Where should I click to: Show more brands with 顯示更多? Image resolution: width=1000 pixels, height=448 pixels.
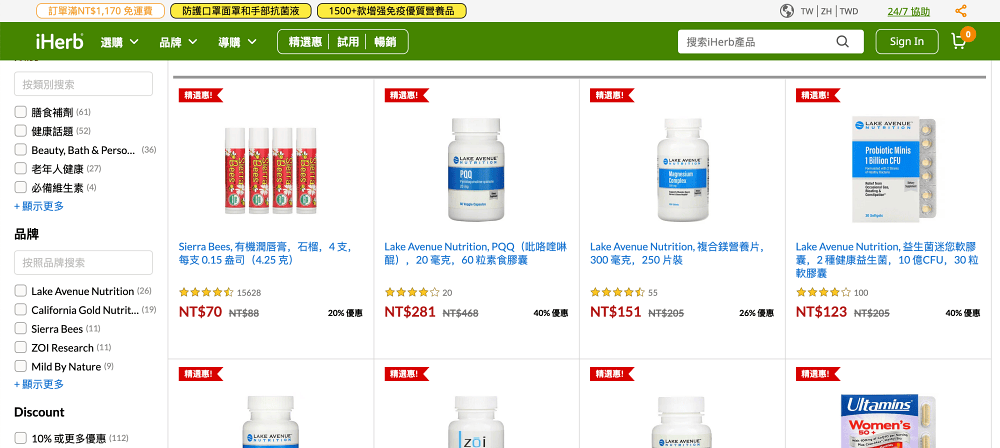pos(39,384)
